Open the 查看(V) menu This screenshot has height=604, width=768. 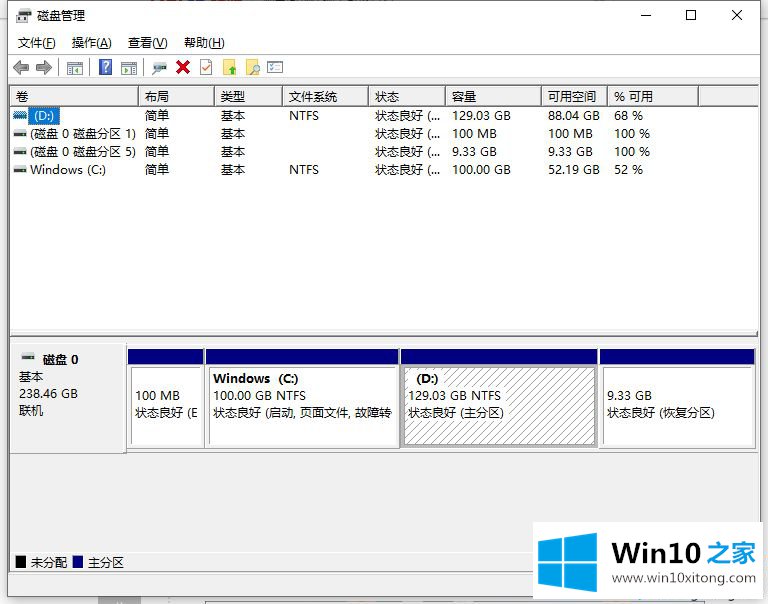tap(147, 43)
